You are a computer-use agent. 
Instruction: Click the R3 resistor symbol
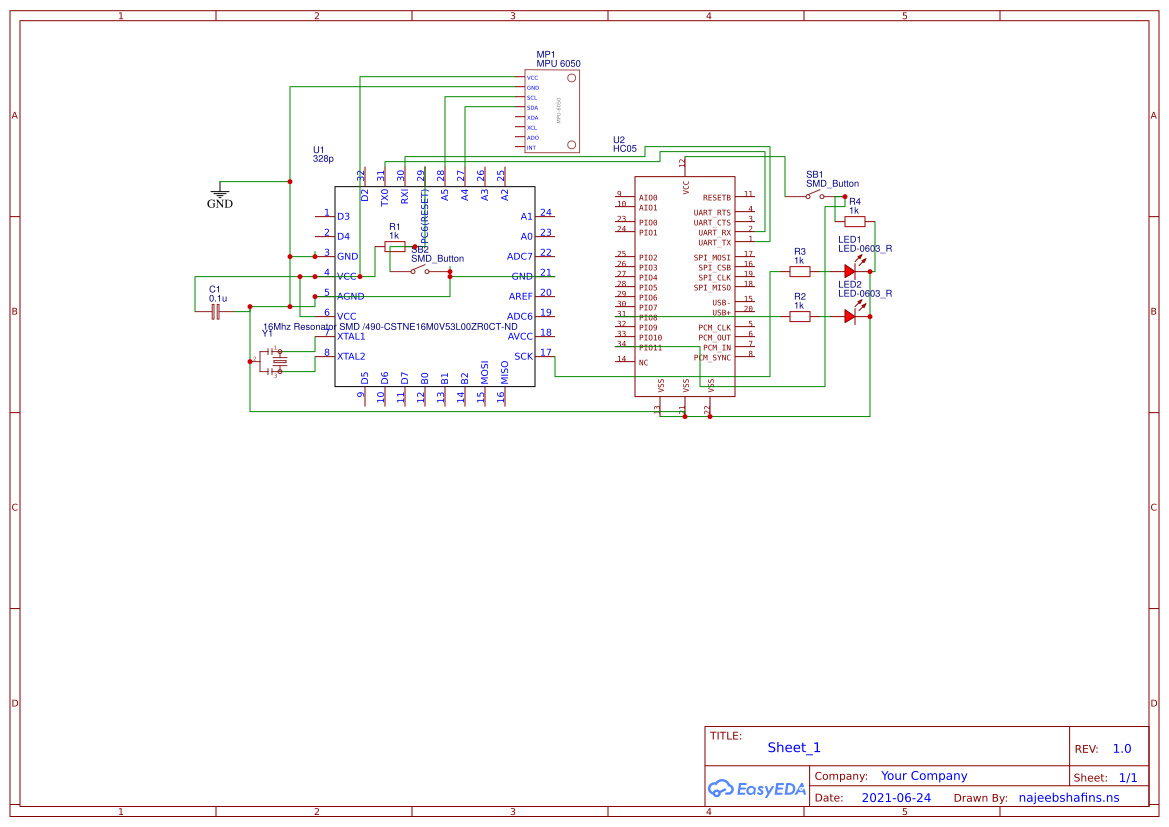[x=799, y=270]
